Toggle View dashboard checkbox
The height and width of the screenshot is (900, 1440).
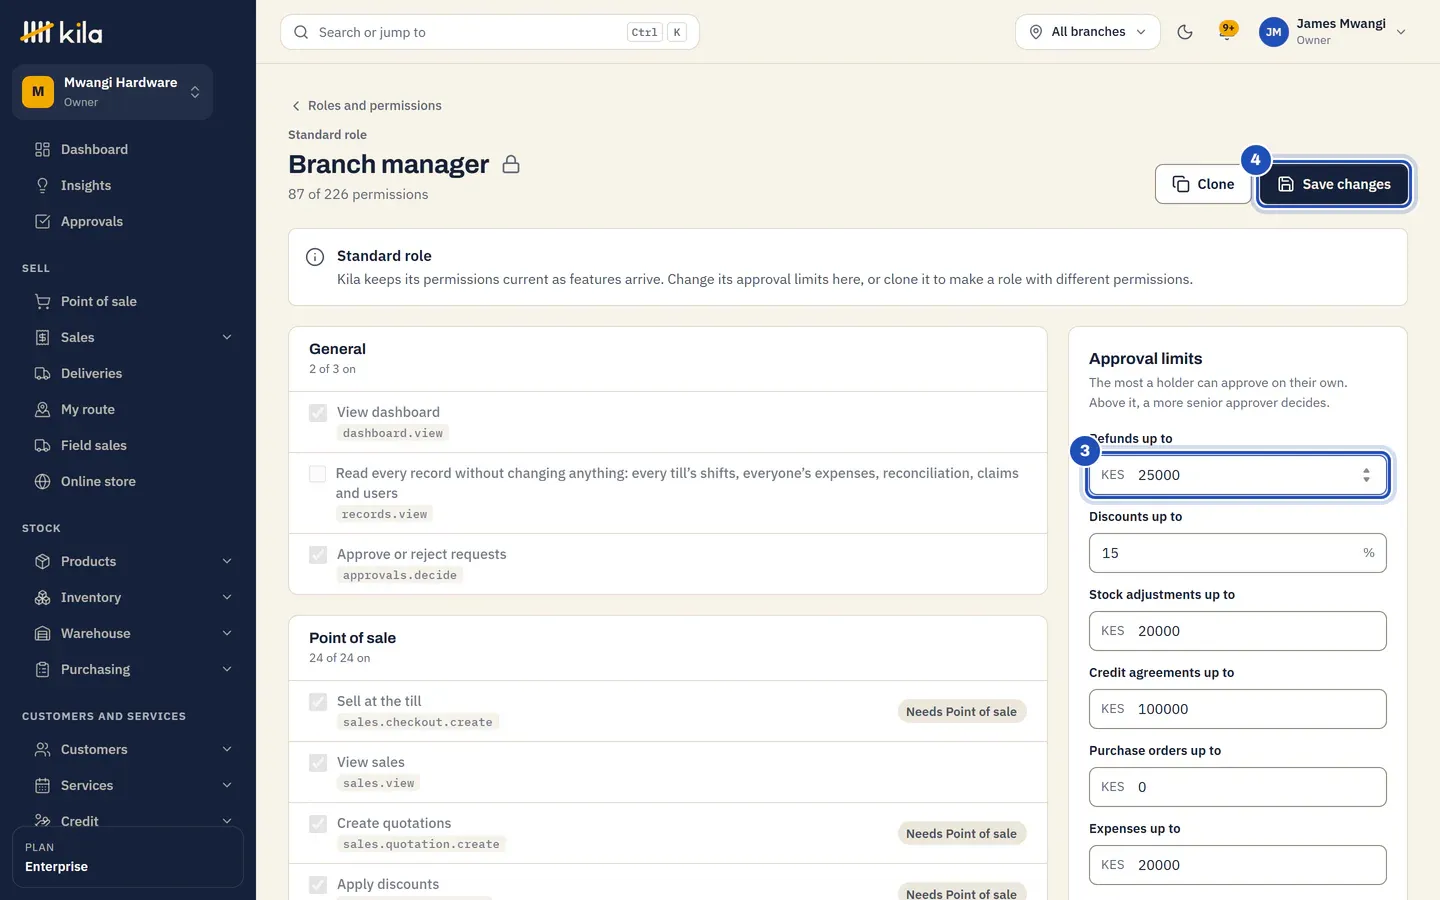(x=318, y=412)
